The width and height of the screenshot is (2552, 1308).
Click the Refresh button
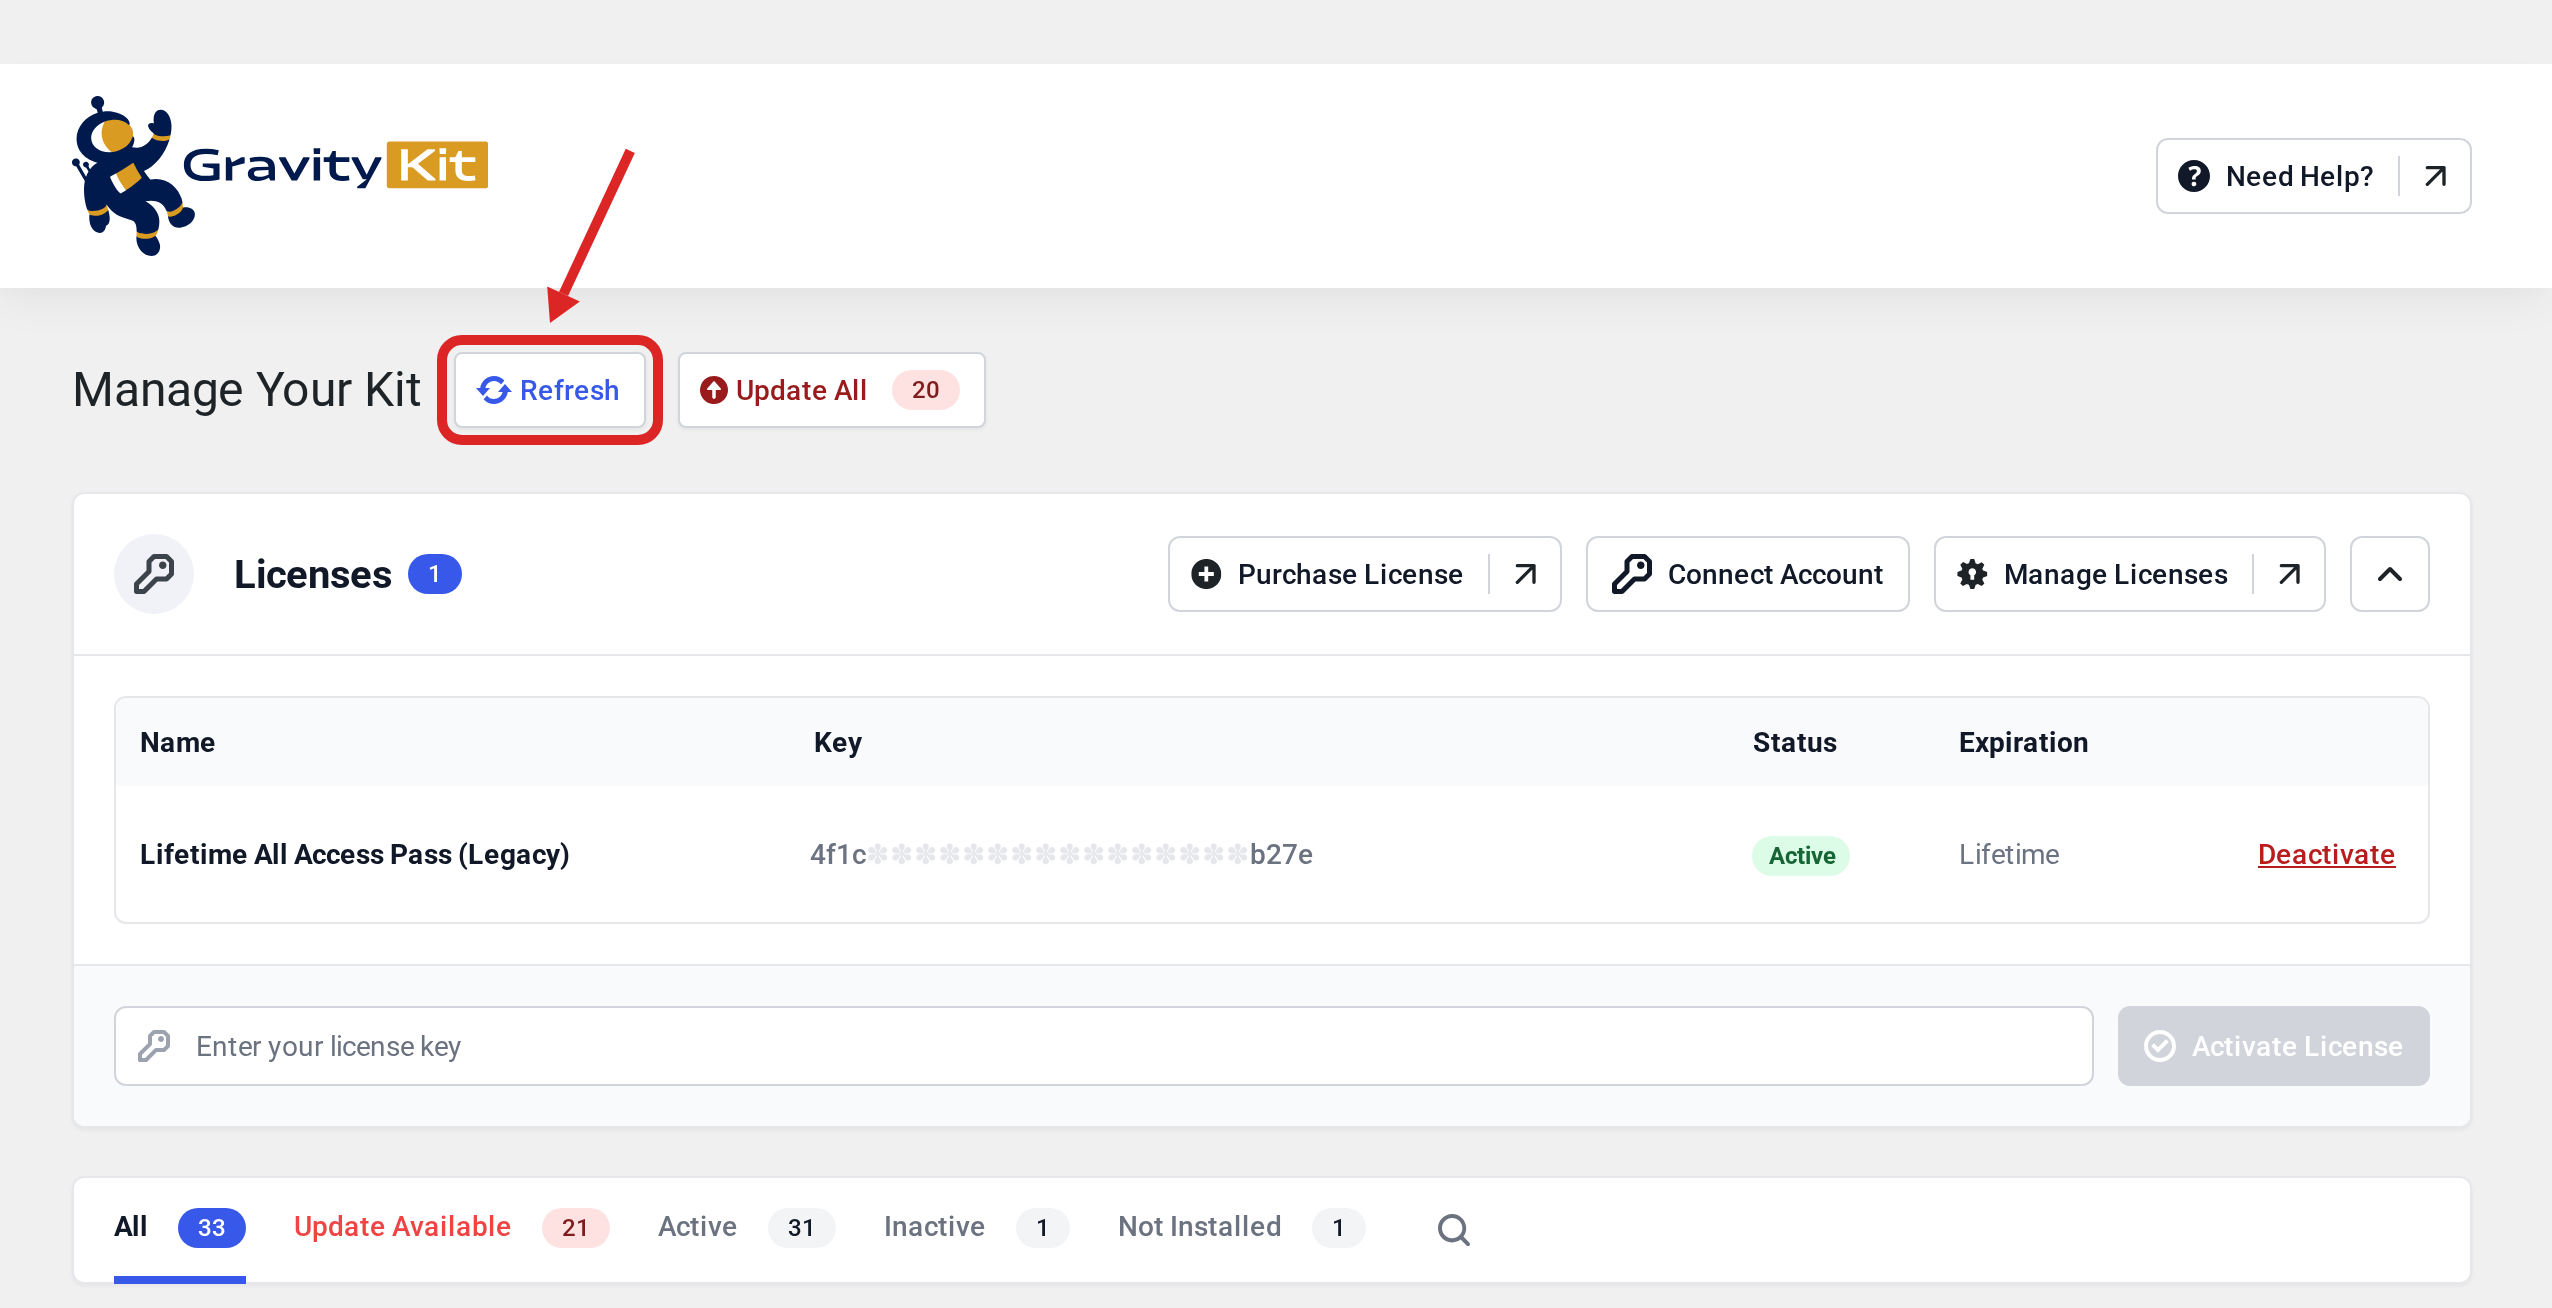tap(549, 390)
